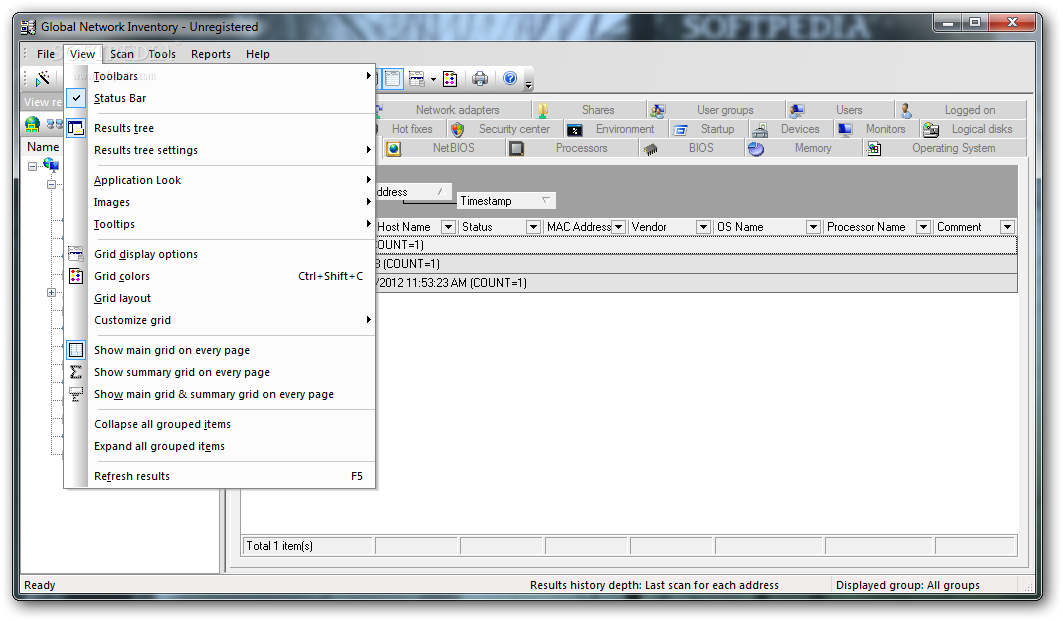1063x621 pixels.
Task: Click the BIOS tab chip icon
Action: point(650,149)
